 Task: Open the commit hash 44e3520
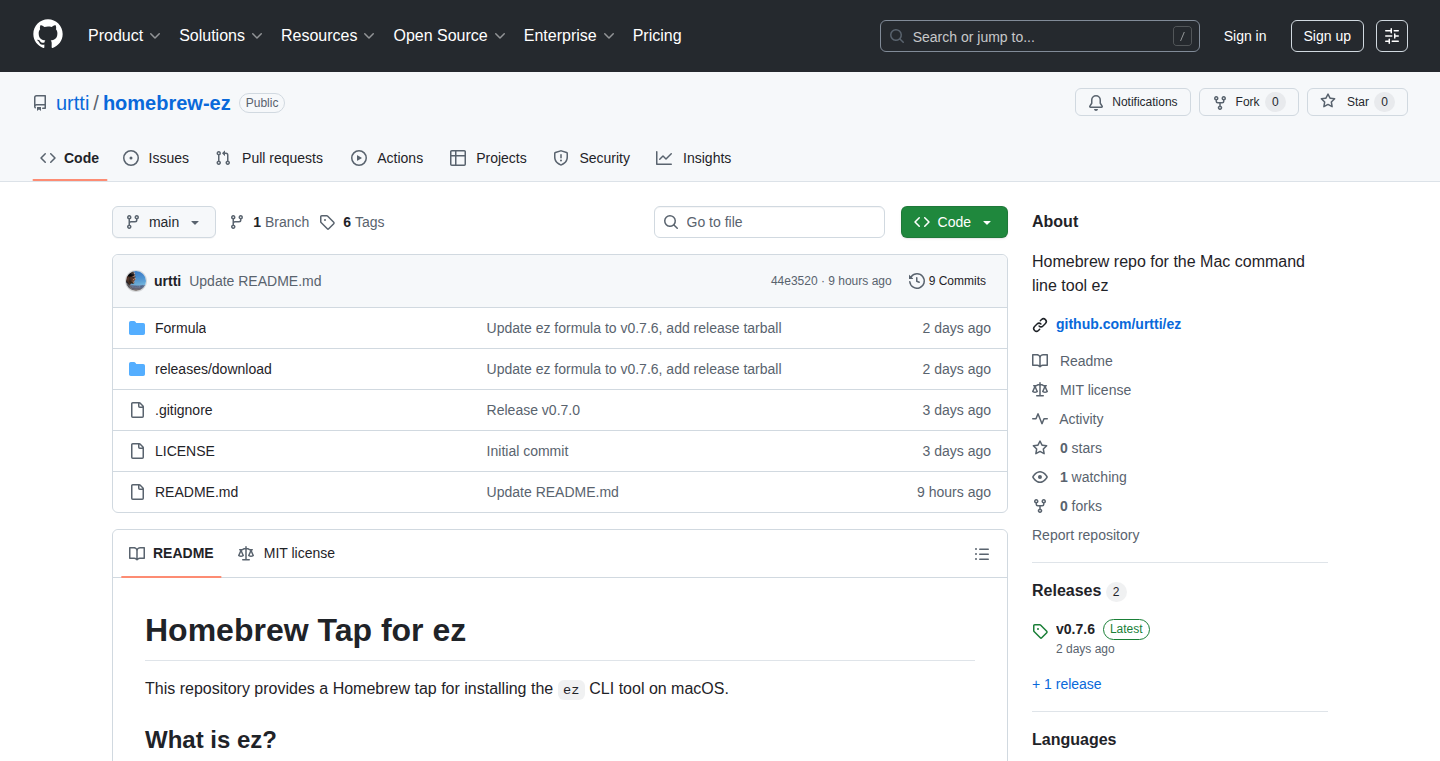pos(794,281)
